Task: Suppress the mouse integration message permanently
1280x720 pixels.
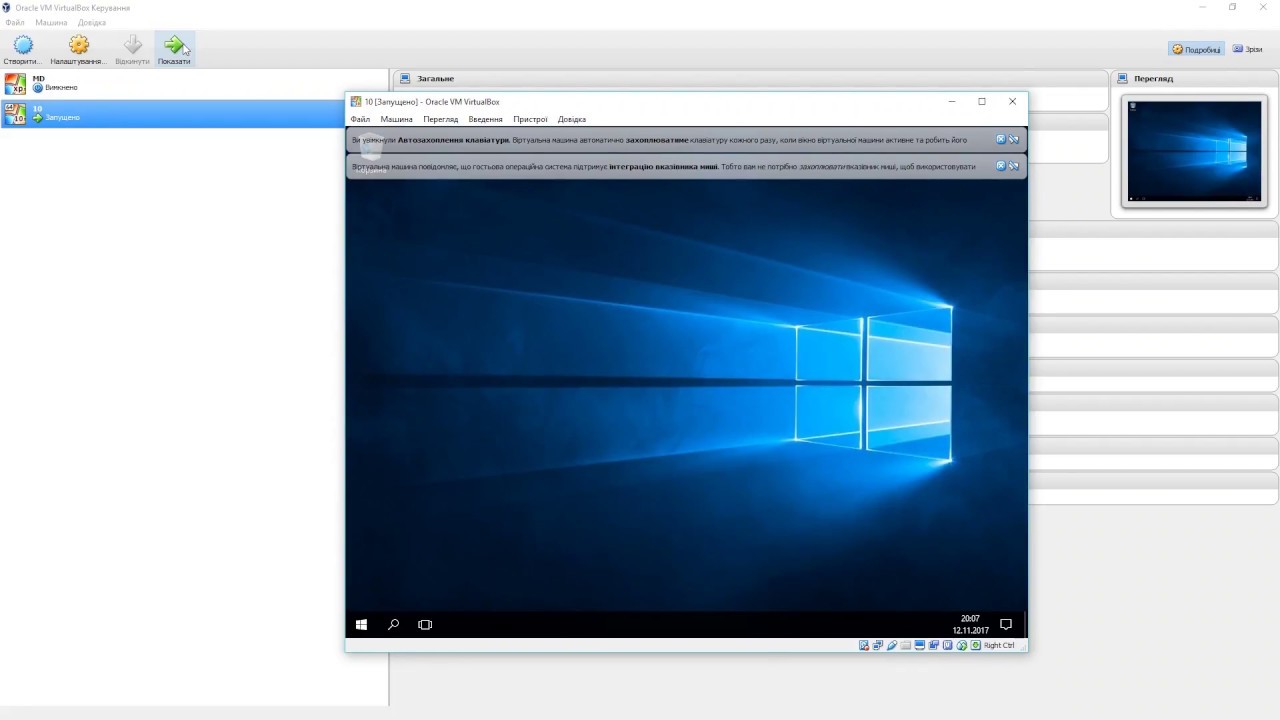Action: click(1014, 166)
